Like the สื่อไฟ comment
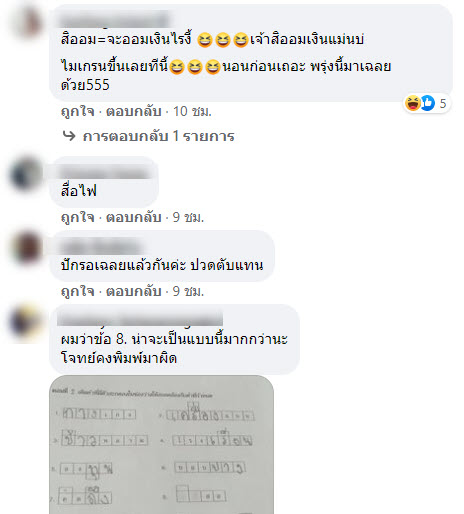 [77, 217]
